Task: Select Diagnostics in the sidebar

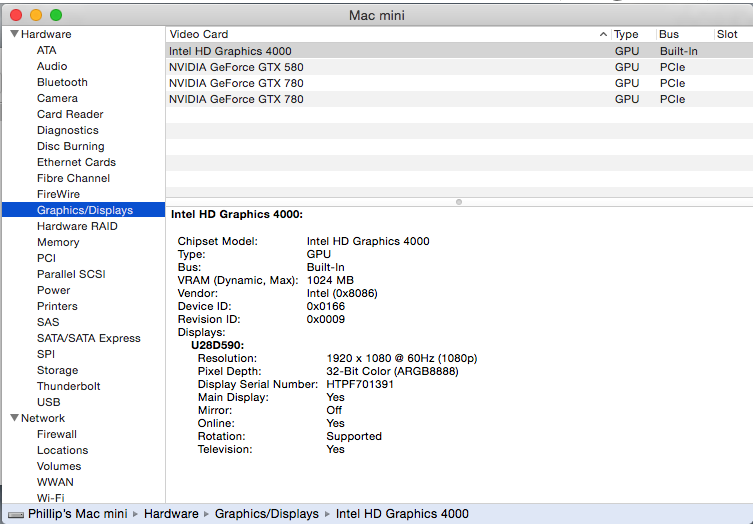Action: 68,130
